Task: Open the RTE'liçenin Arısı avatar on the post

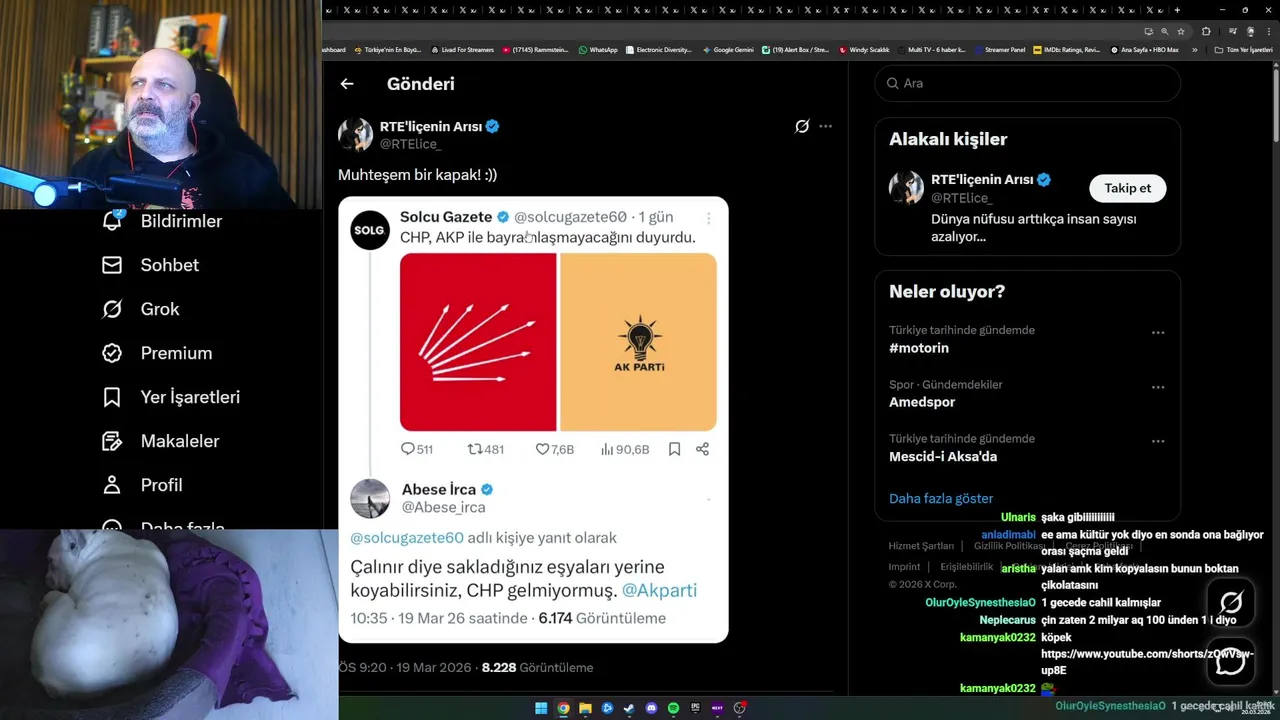Action: click(x=355, y=134)
